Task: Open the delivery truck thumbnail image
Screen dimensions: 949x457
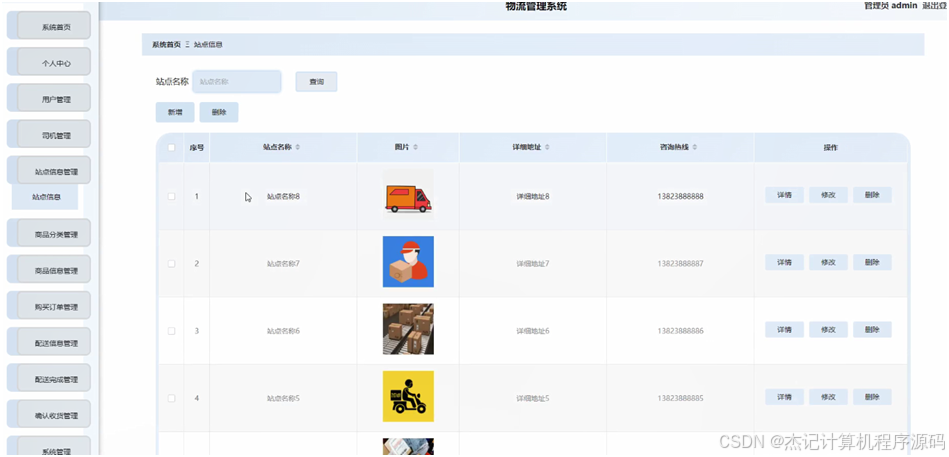Action: 408,194
